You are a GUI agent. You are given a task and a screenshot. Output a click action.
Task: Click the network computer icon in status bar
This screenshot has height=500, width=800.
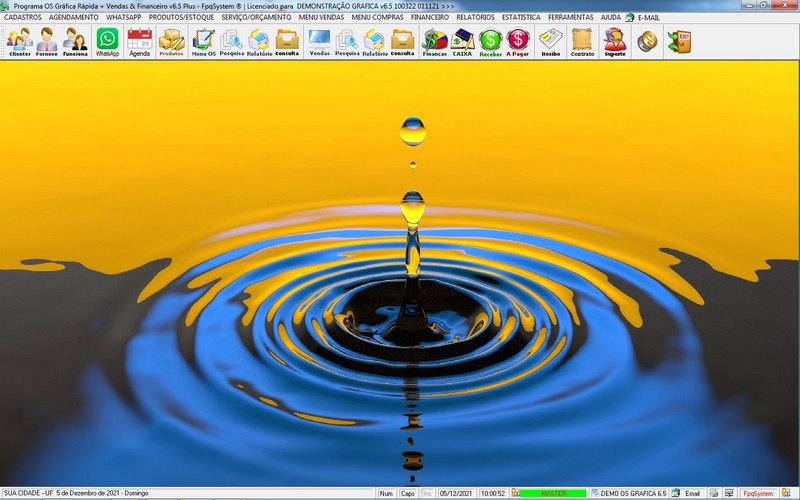click(729, 493)
